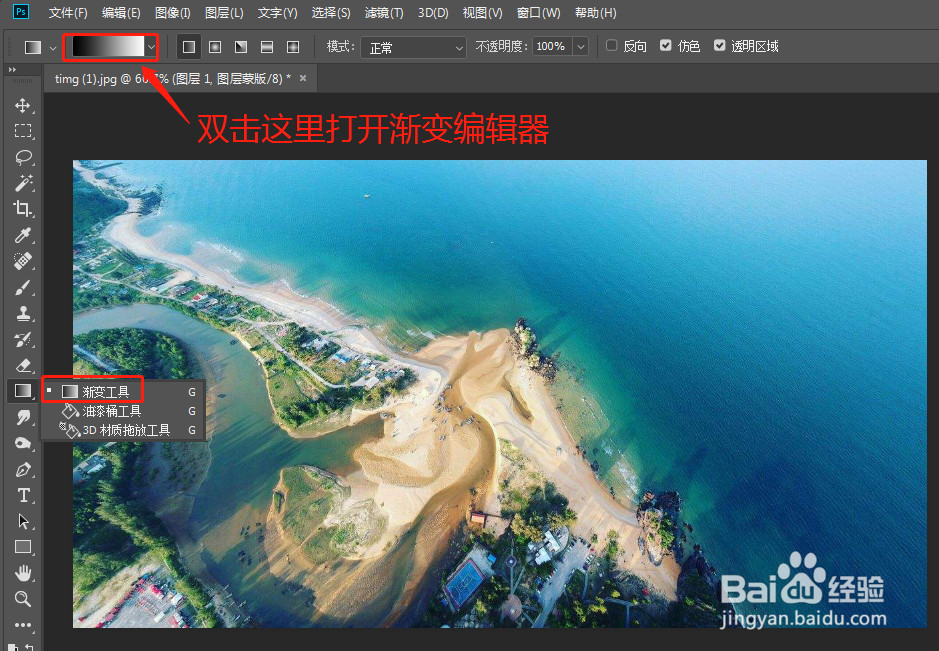Screen dimensions: 939x651
Task: Click inside the 不透明度 value field
Action: click(550, 46)
